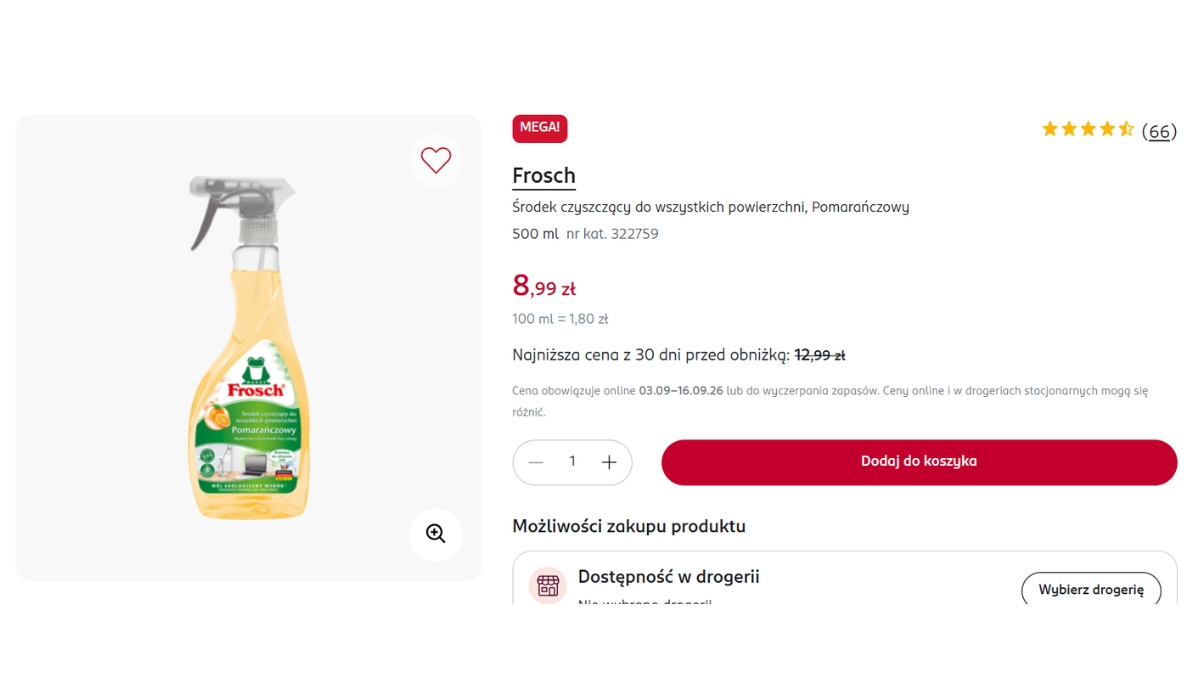Click the drugstore shop icon
The width and height of the screenshot is (1200, 700).
(547, 585)
